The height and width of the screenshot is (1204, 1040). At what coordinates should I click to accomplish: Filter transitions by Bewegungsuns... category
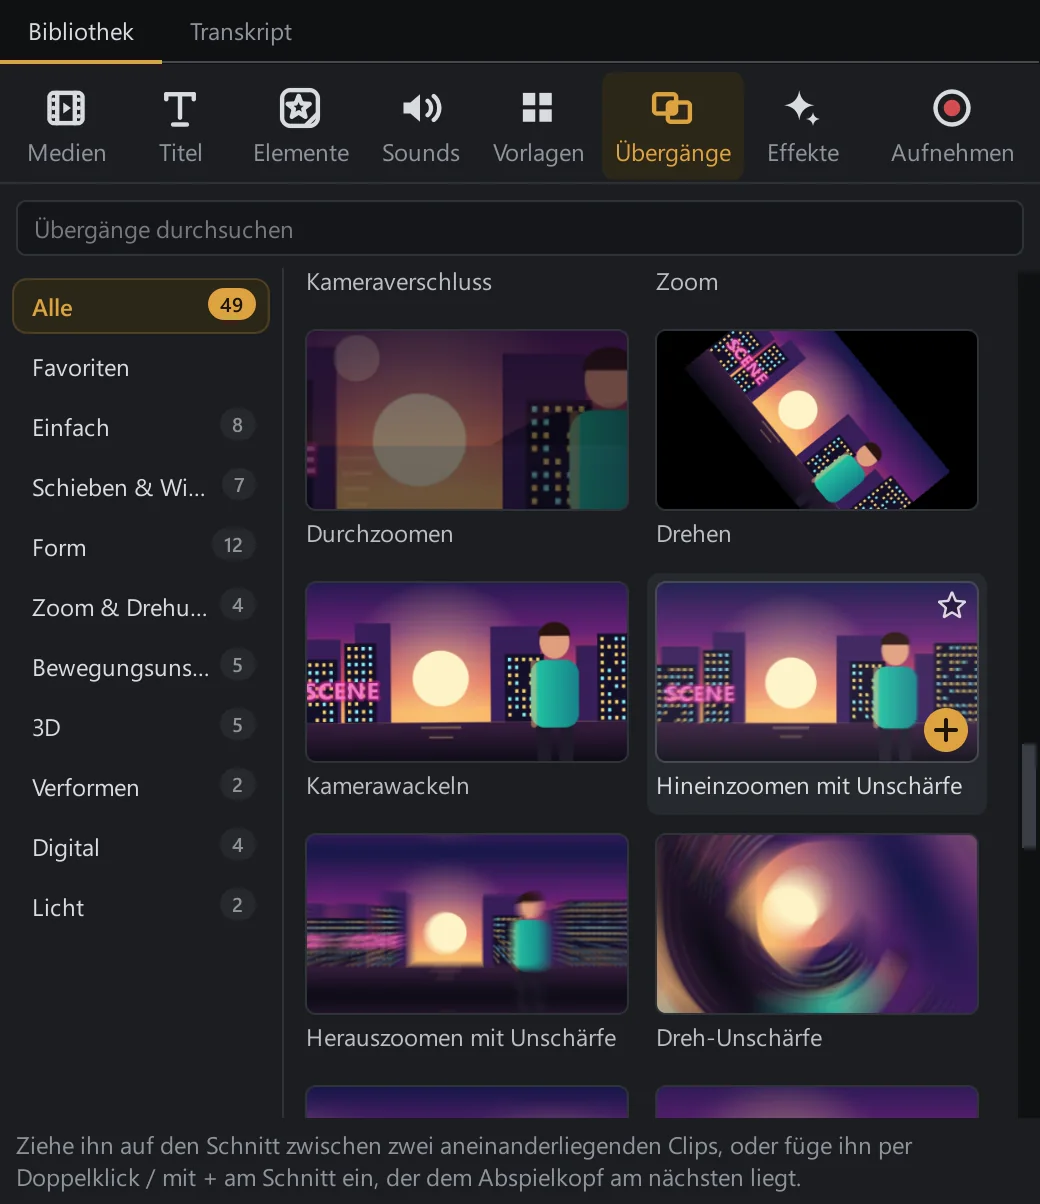[141, 667]
